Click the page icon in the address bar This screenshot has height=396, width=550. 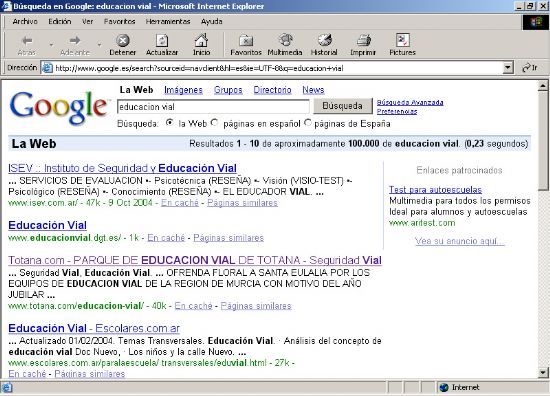click(47, 68)
